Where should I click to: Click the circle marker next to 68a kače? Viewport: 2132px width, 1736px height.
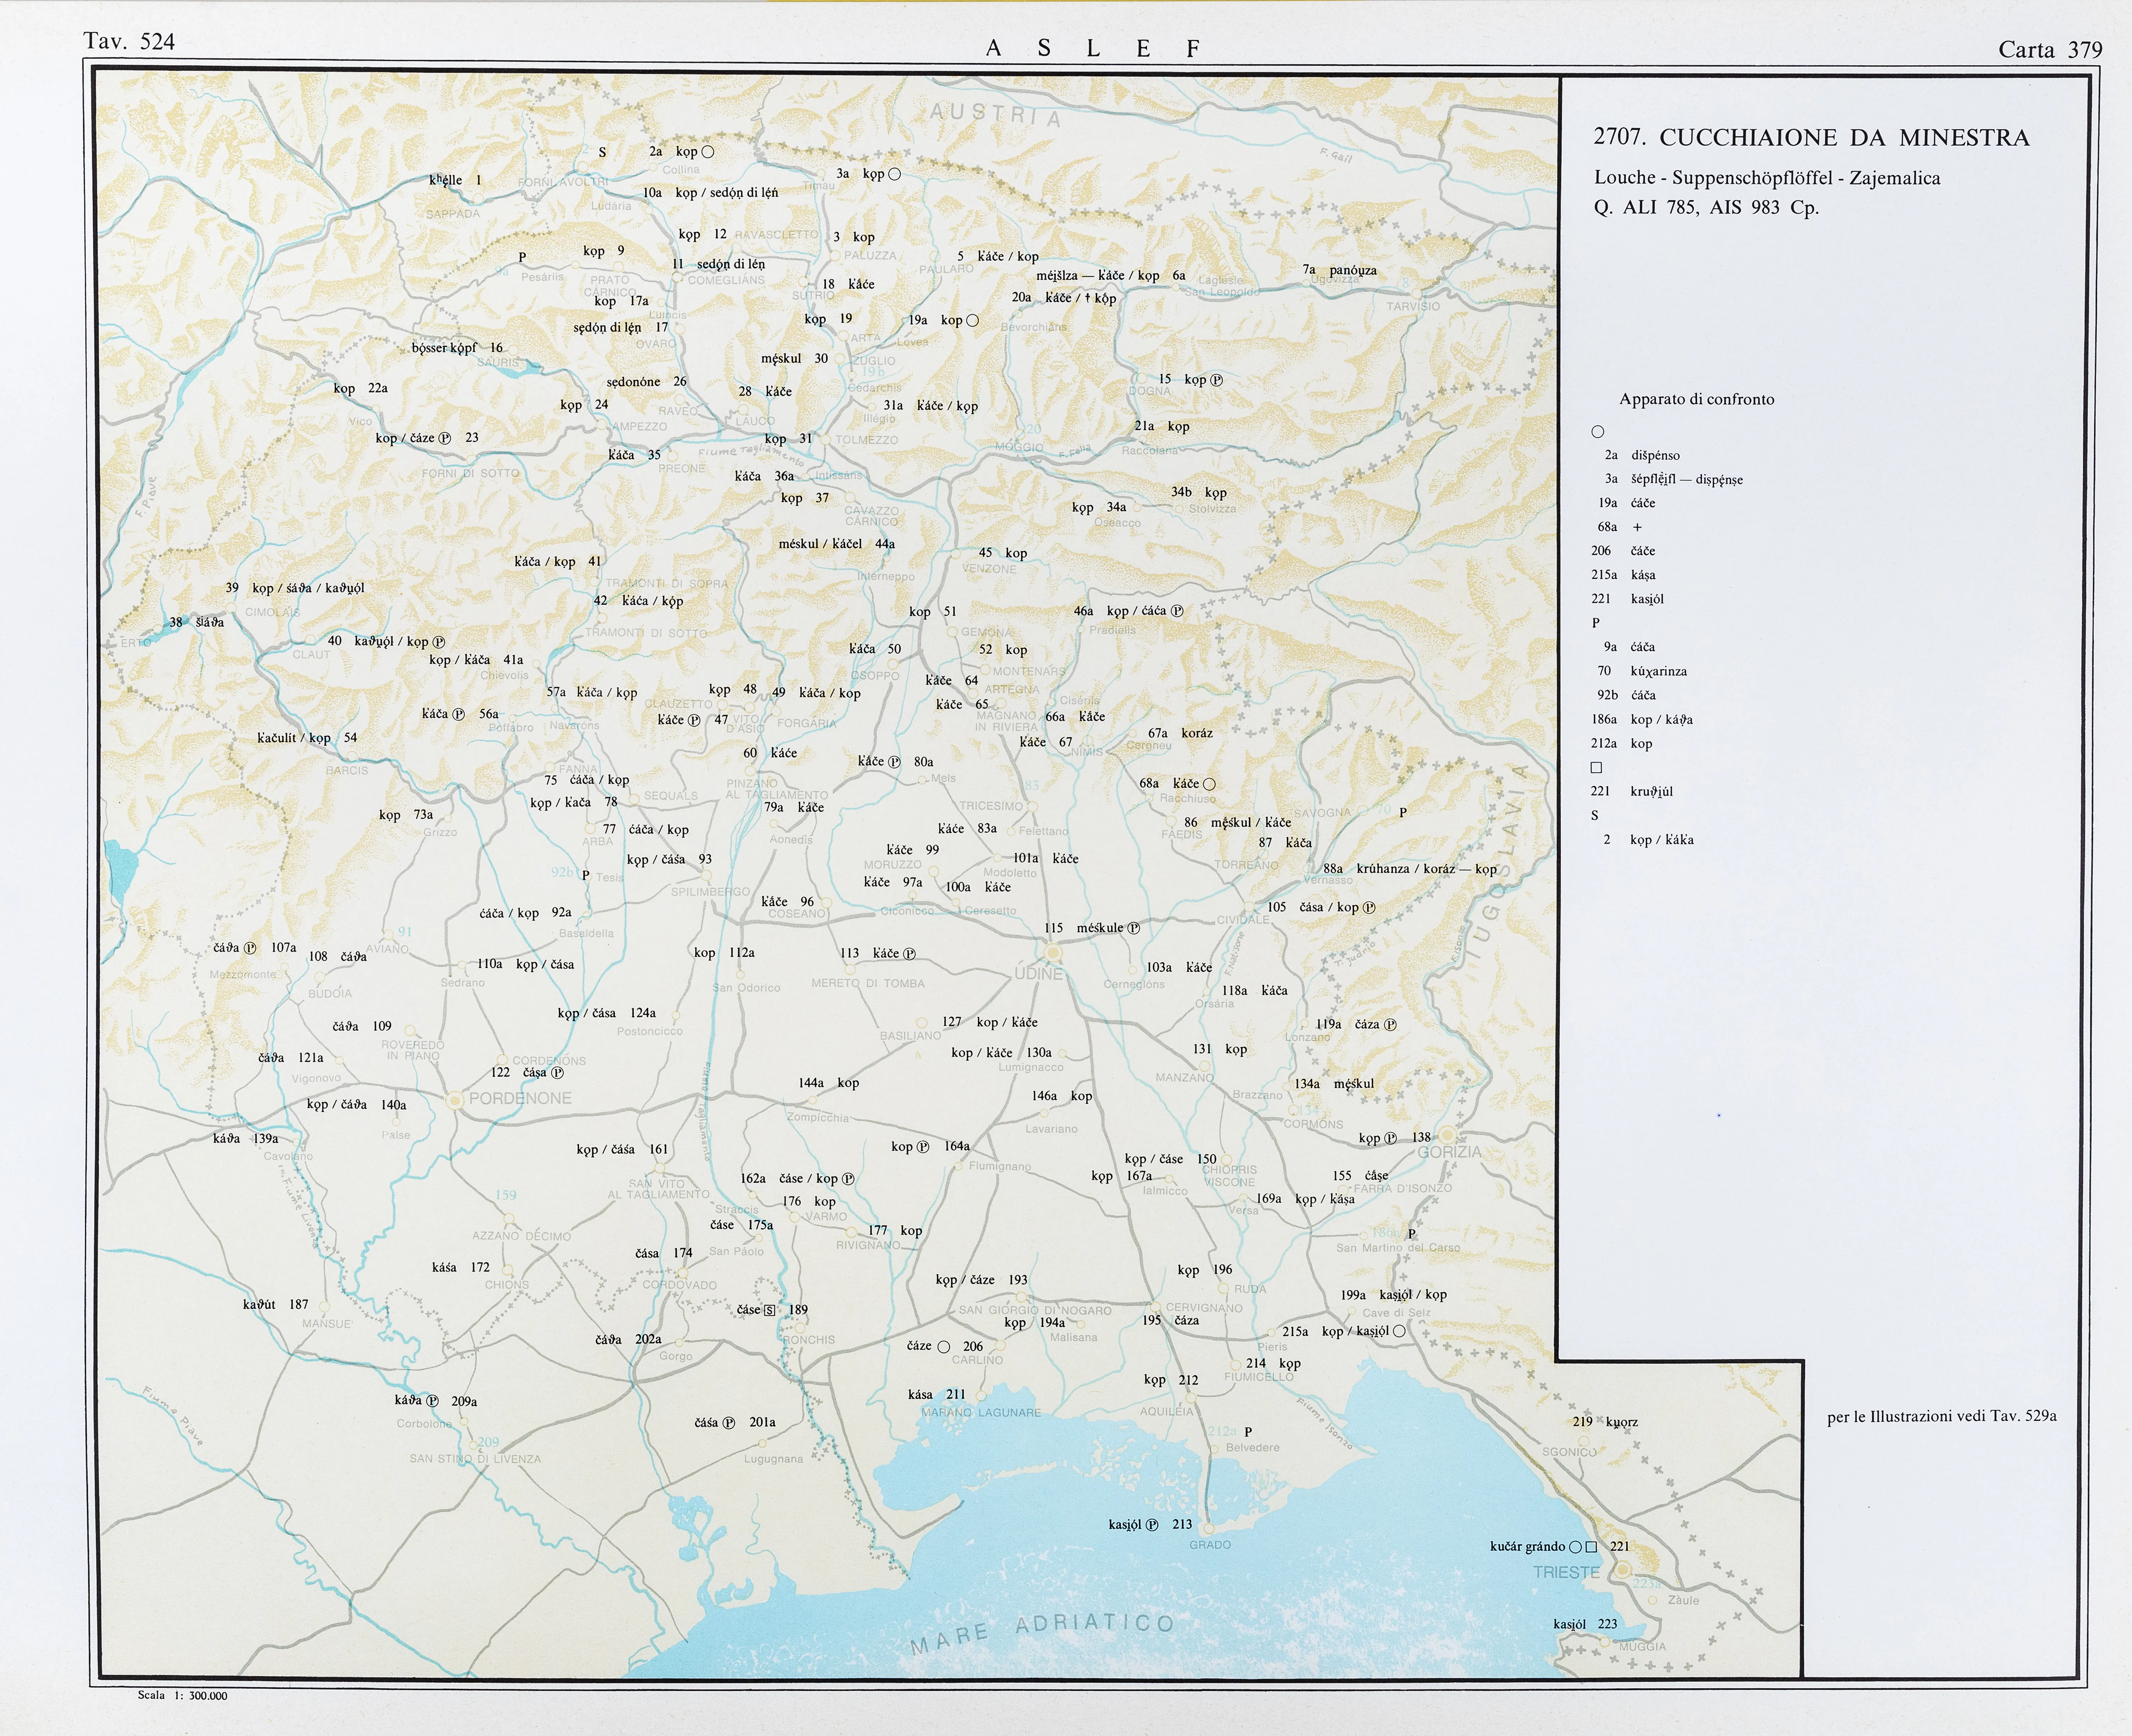1209,784
